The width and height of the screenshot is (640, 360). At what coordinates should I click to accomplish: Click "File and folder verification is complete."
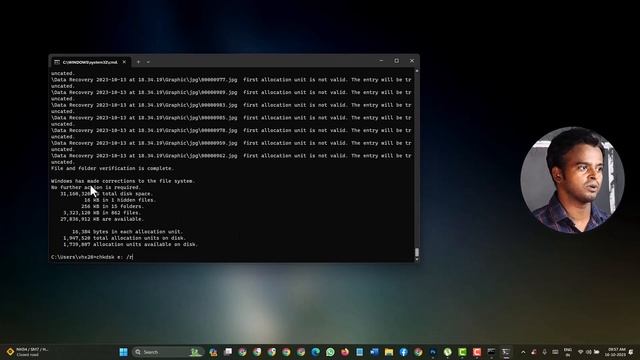pyautogui.click(x=112, y=168)
